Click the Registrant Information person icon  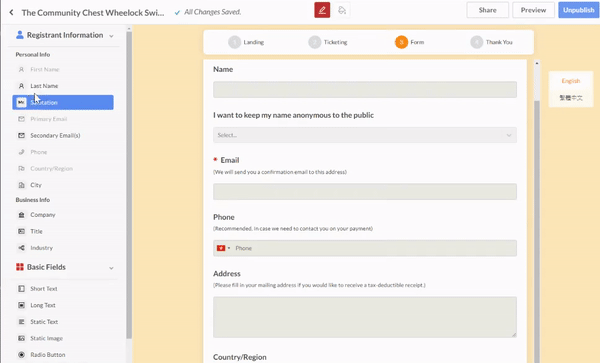click(x=20, y=35)
